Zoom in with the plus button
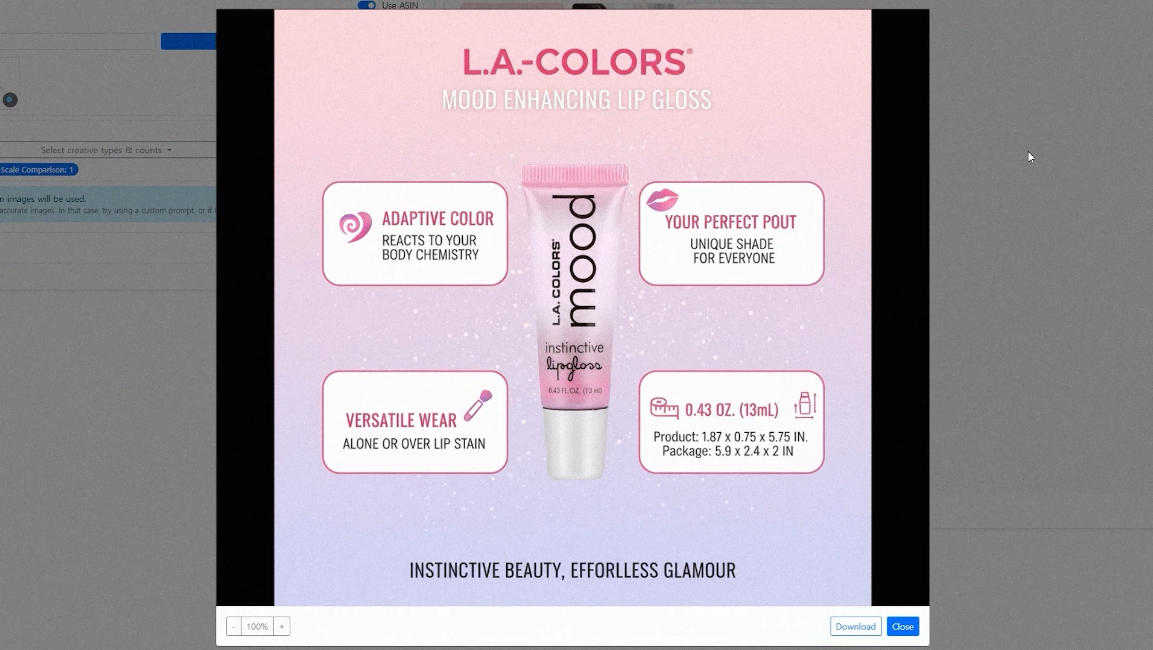Screen dimensions: 1153x650 (x=282, y=626)
